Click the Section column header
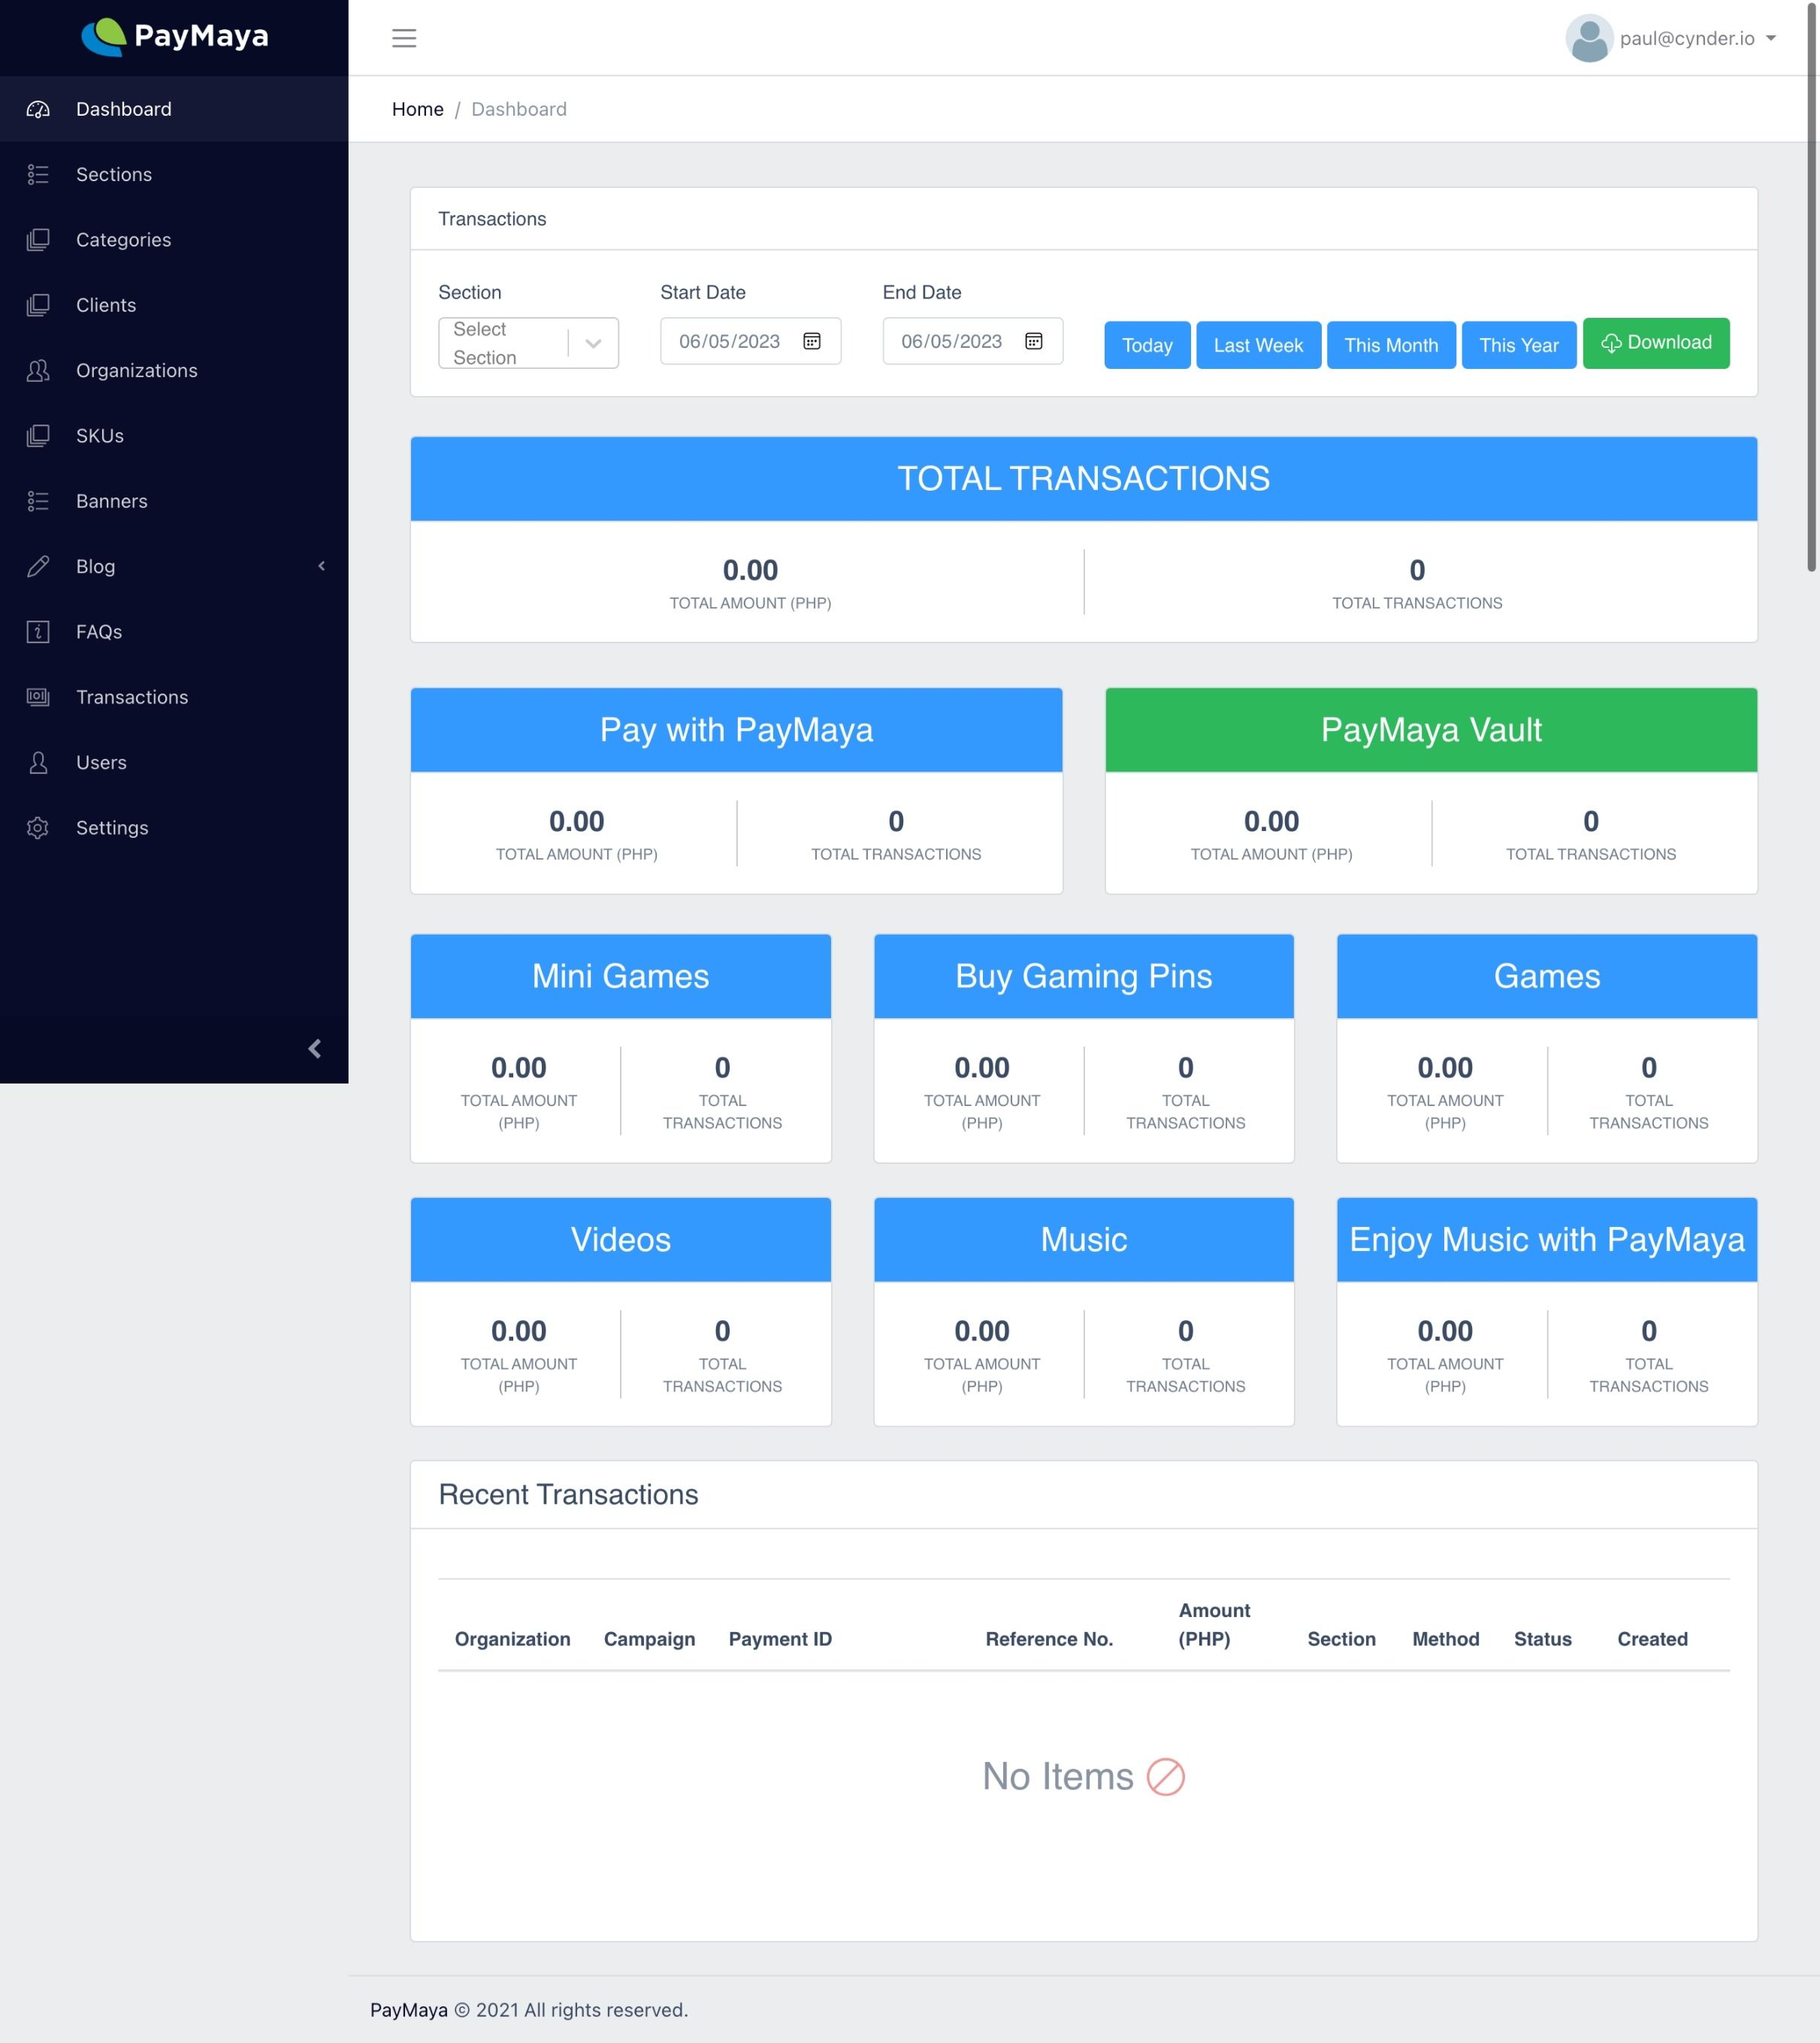 (x=1341, y=1639)
